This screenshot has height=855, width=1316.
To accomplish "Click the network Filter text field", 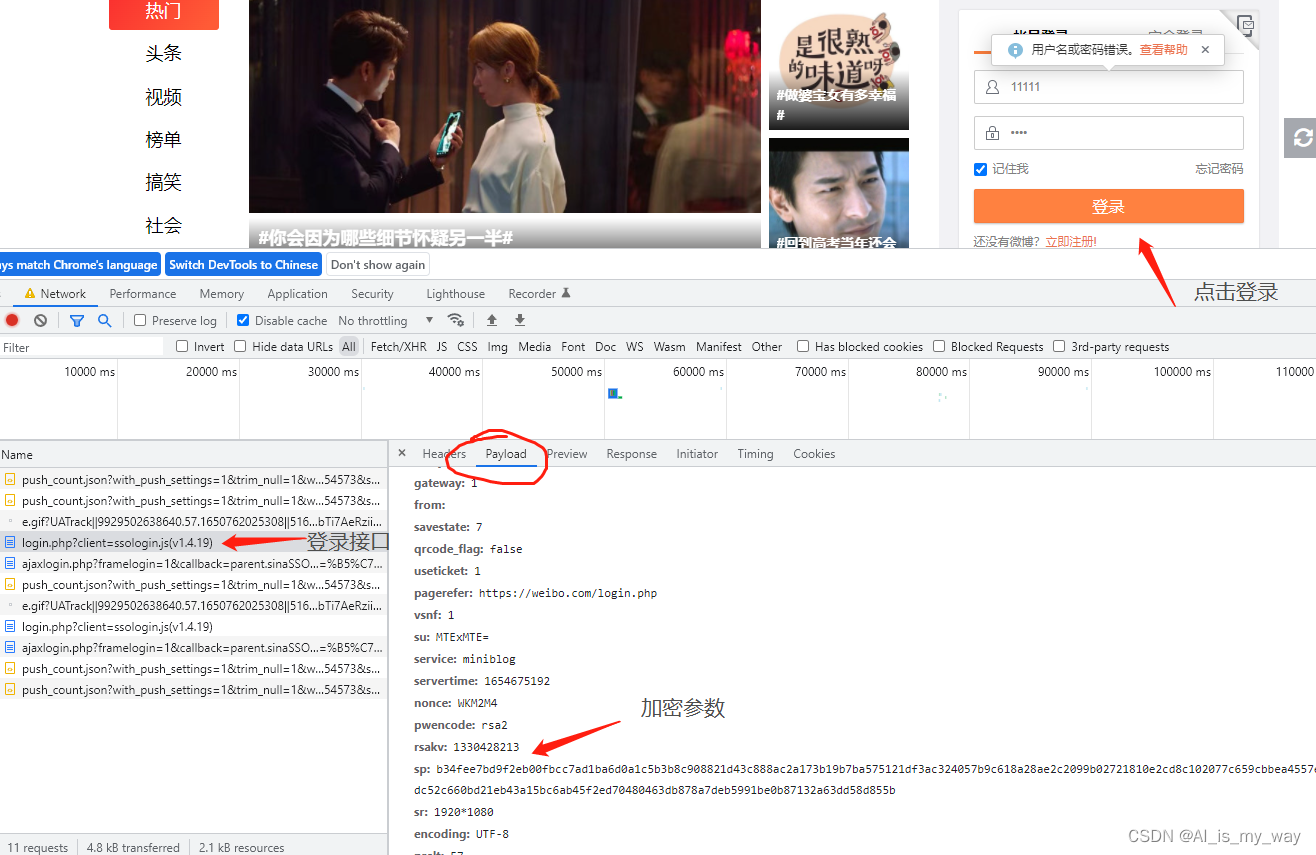I will (82, 347).
